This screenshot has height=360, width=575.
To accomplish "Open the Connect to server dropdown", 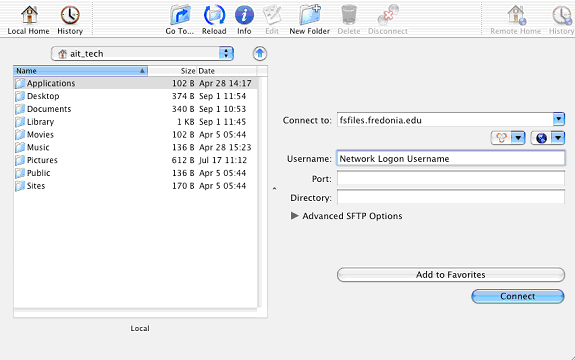I will coord(558,119).
